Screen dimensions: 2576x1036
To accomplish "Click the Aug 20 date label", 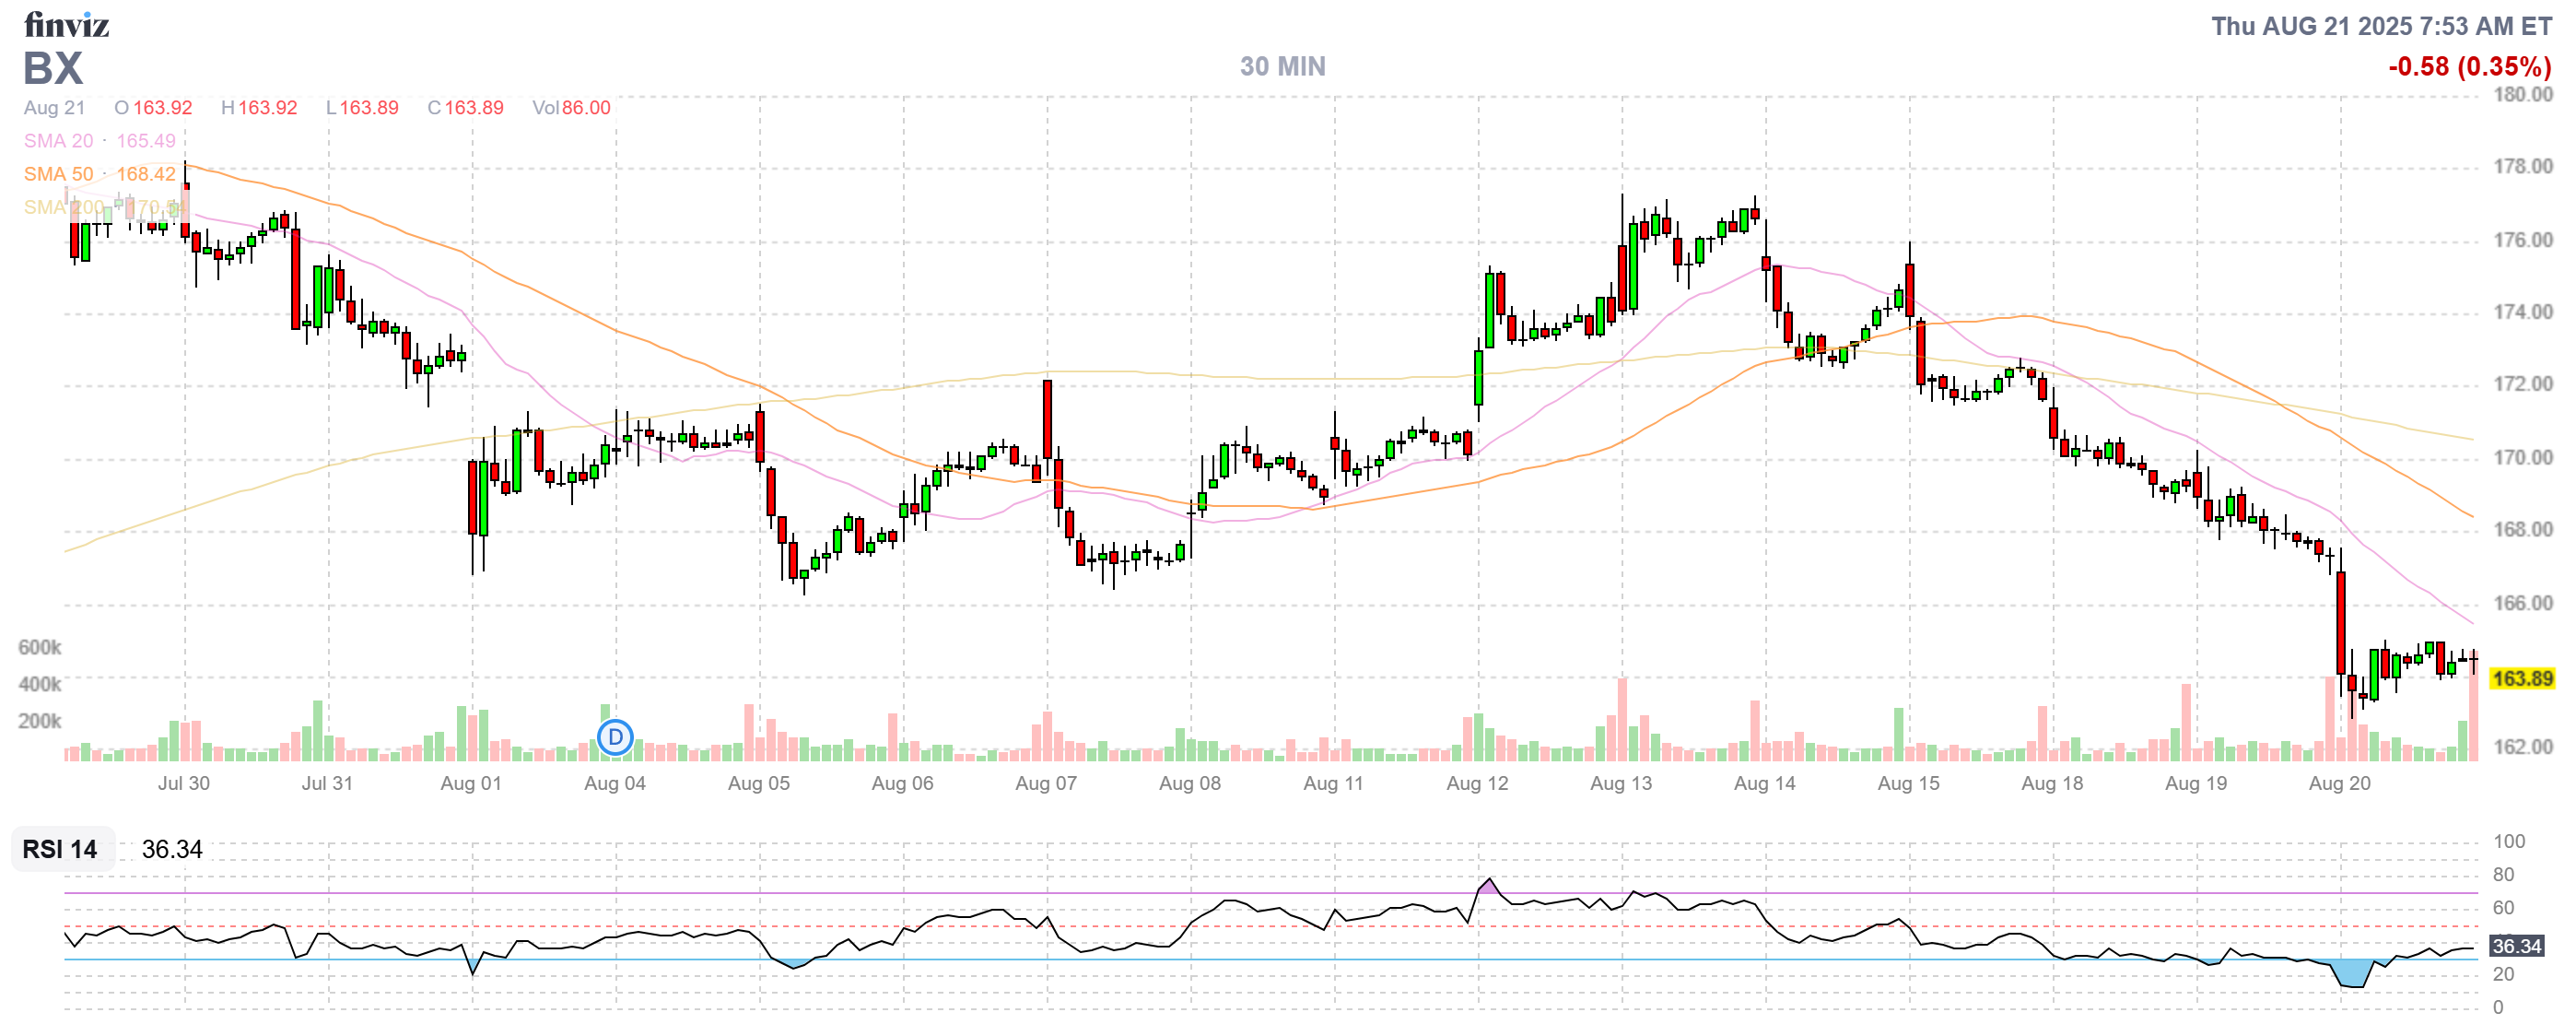I will (x=2339, y=784).
